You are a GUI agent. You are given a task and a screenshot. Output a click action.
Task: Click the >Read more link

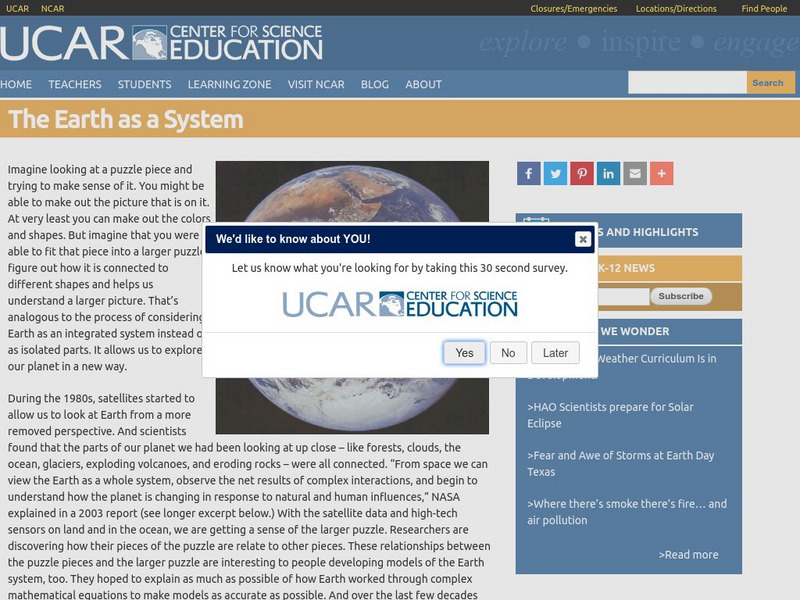click(688, 555)
